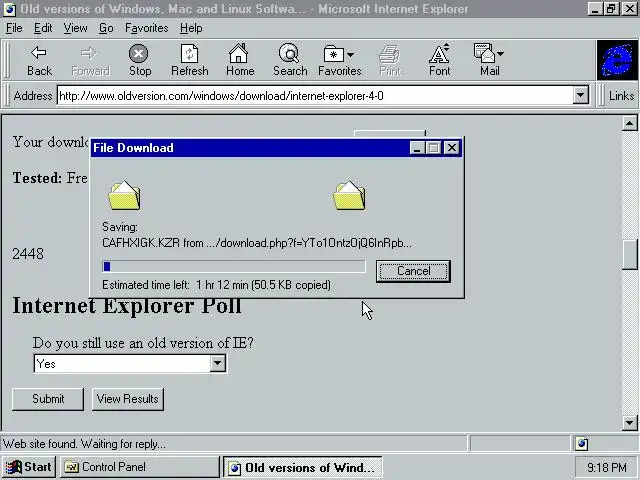Open the Help menu

click(191, 28)
